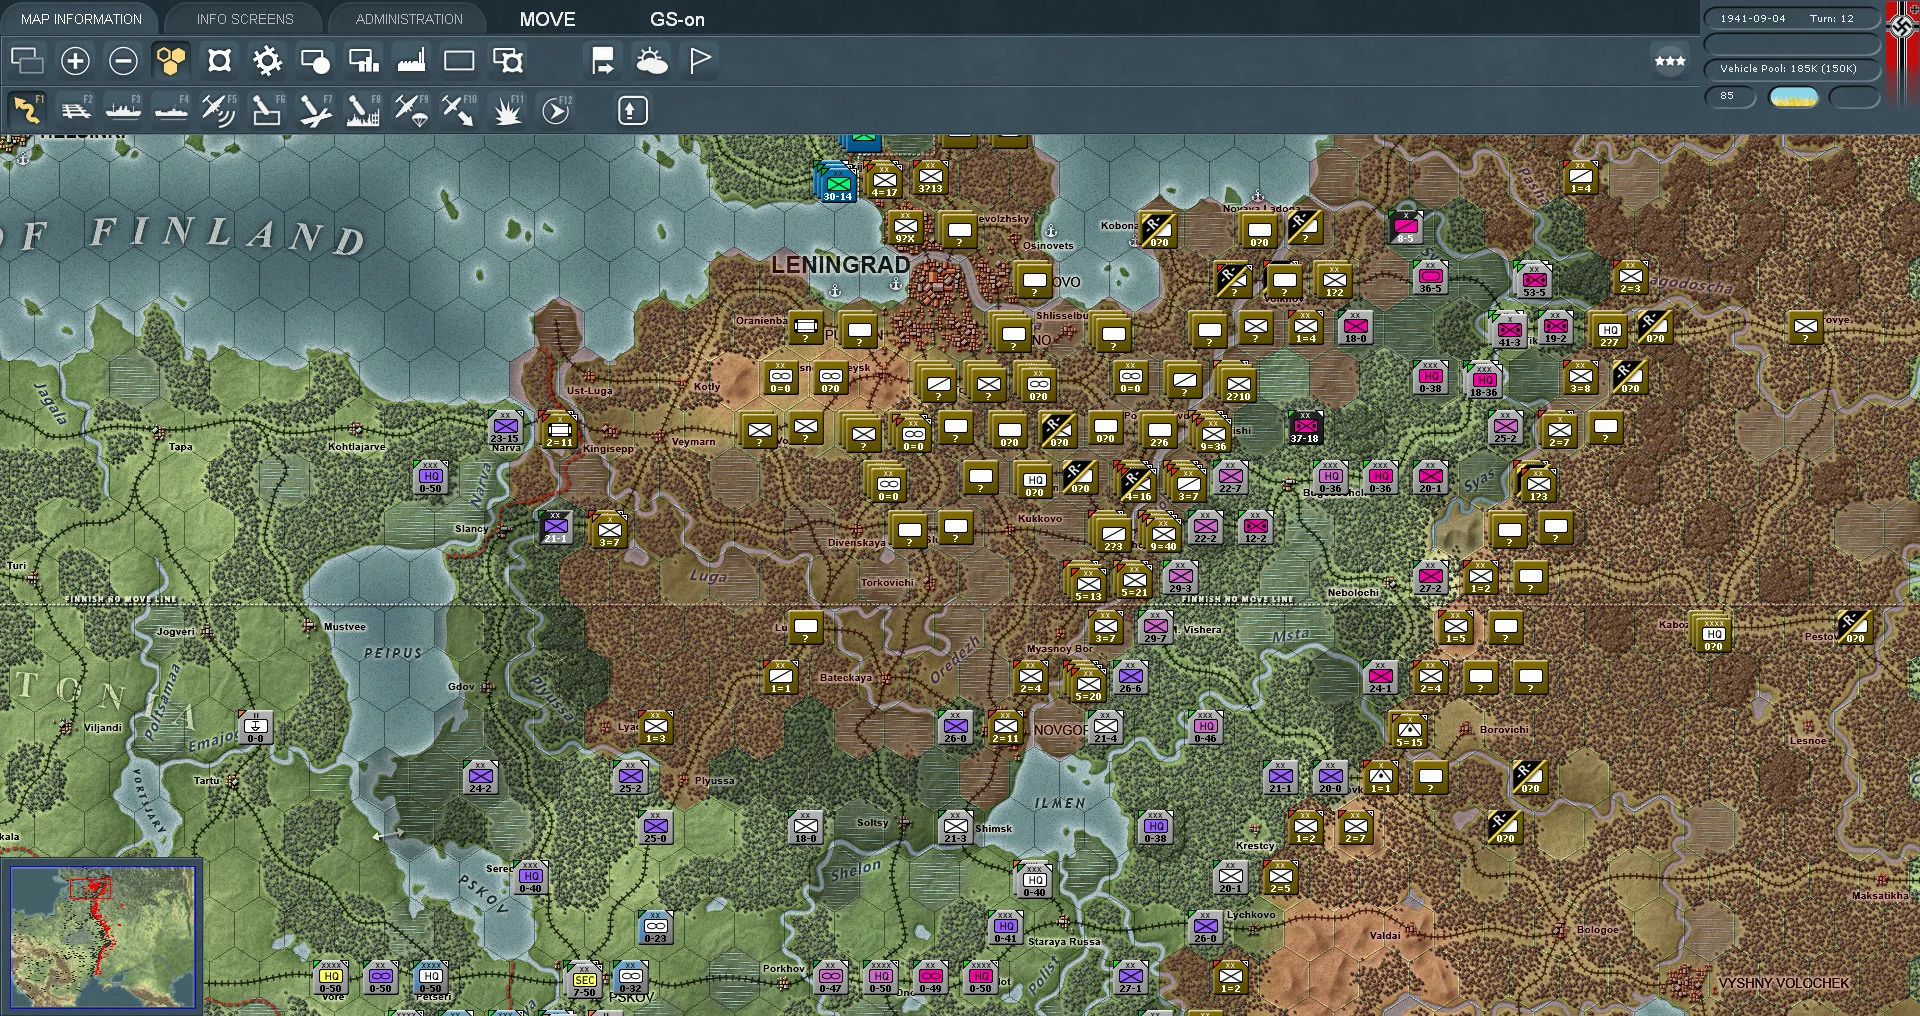The width and height of the screenshot is (1920, 1016).
Task: Select the yellow SEC unit labeled 7-50
Action: 584,981
